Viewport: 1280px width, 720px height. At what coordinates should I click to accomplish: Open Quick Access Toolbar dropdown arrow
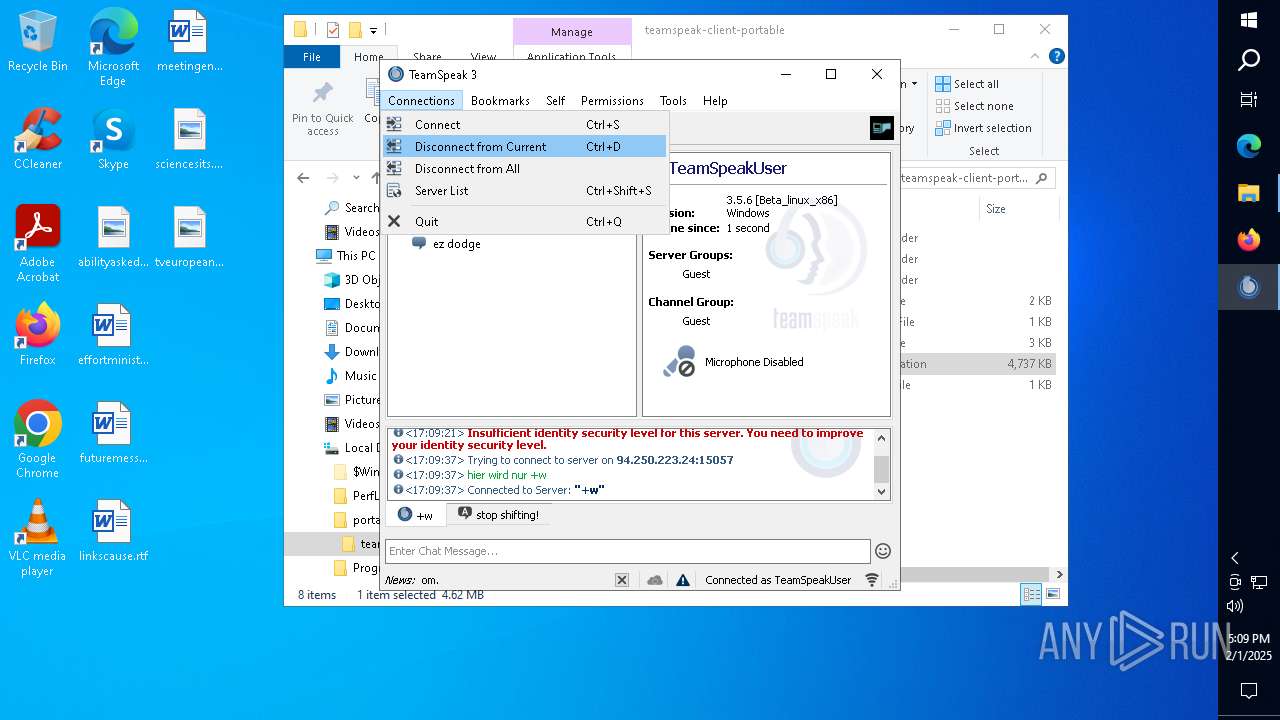coord(374,31)
